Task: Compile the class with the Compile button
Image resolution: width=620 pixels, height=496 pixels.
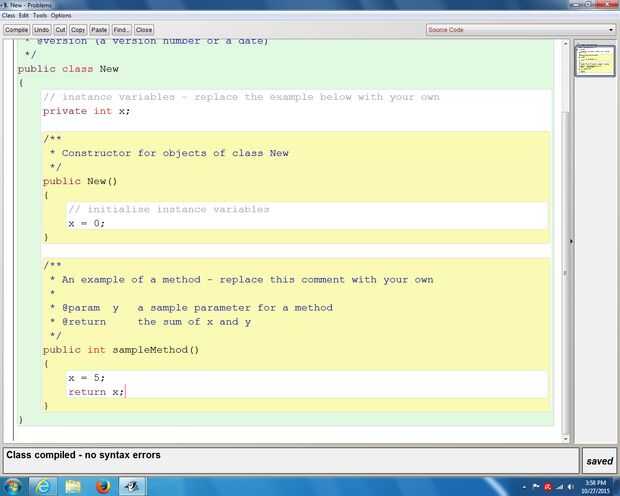Action: [x=17, y=30]
